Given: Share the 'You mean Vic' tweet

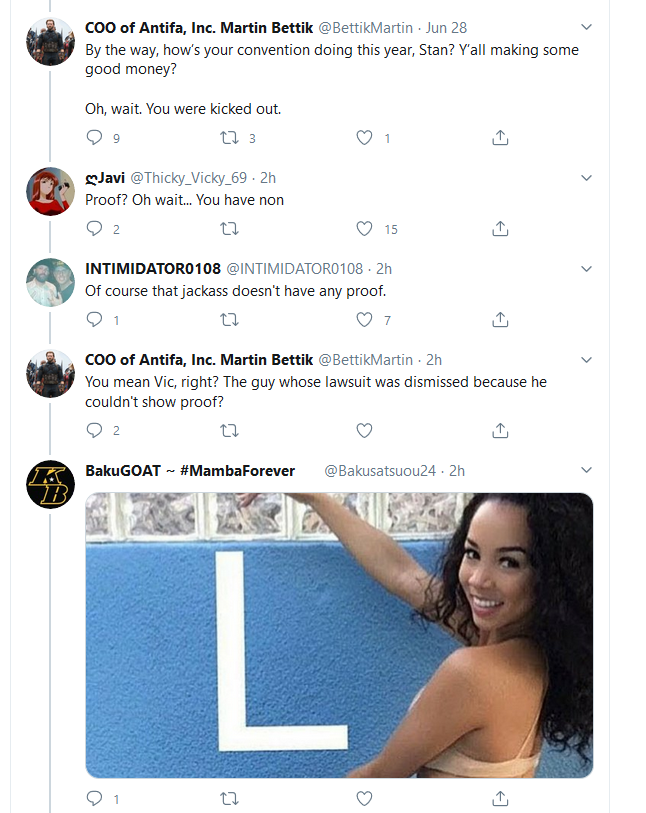Looking at the screenshot, I should tap(500, 430).
